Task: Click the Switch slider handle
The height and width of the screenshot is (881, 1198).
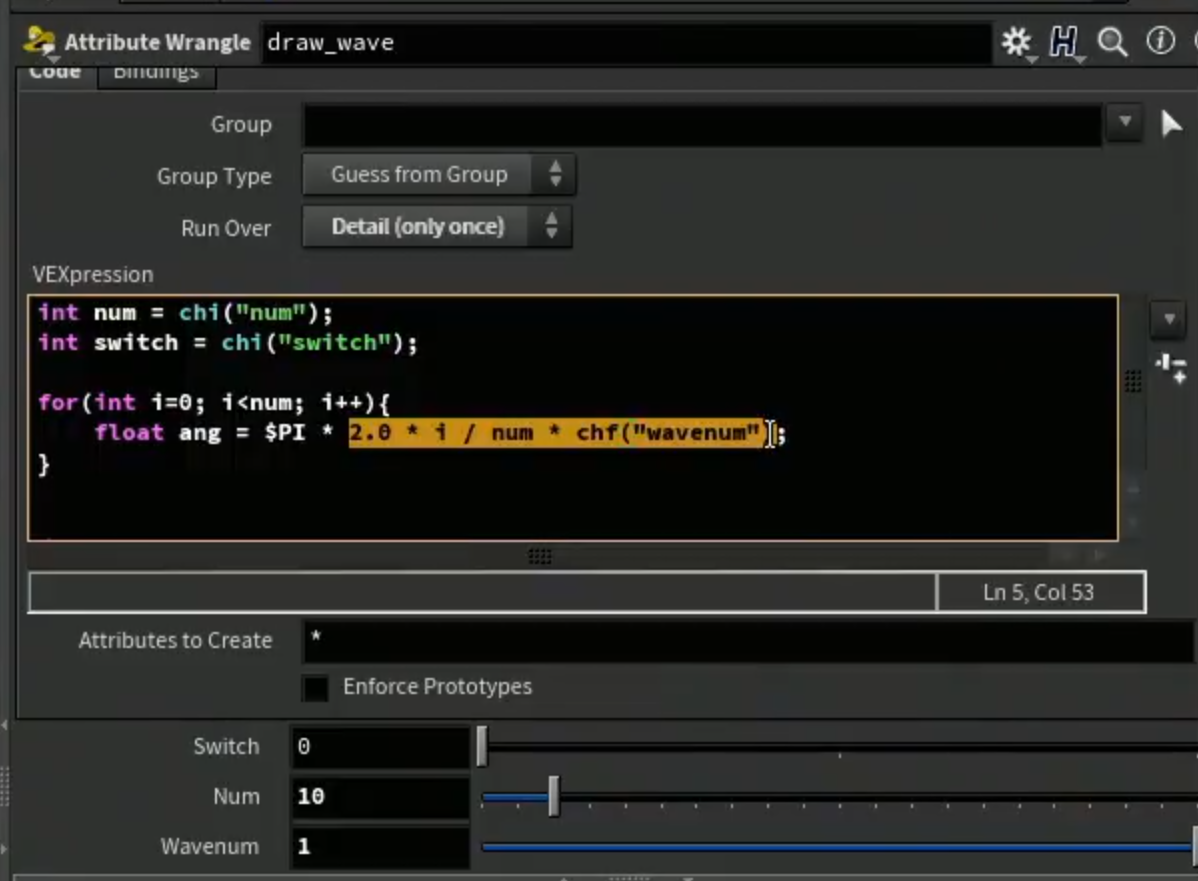Action: pos(482,747)
